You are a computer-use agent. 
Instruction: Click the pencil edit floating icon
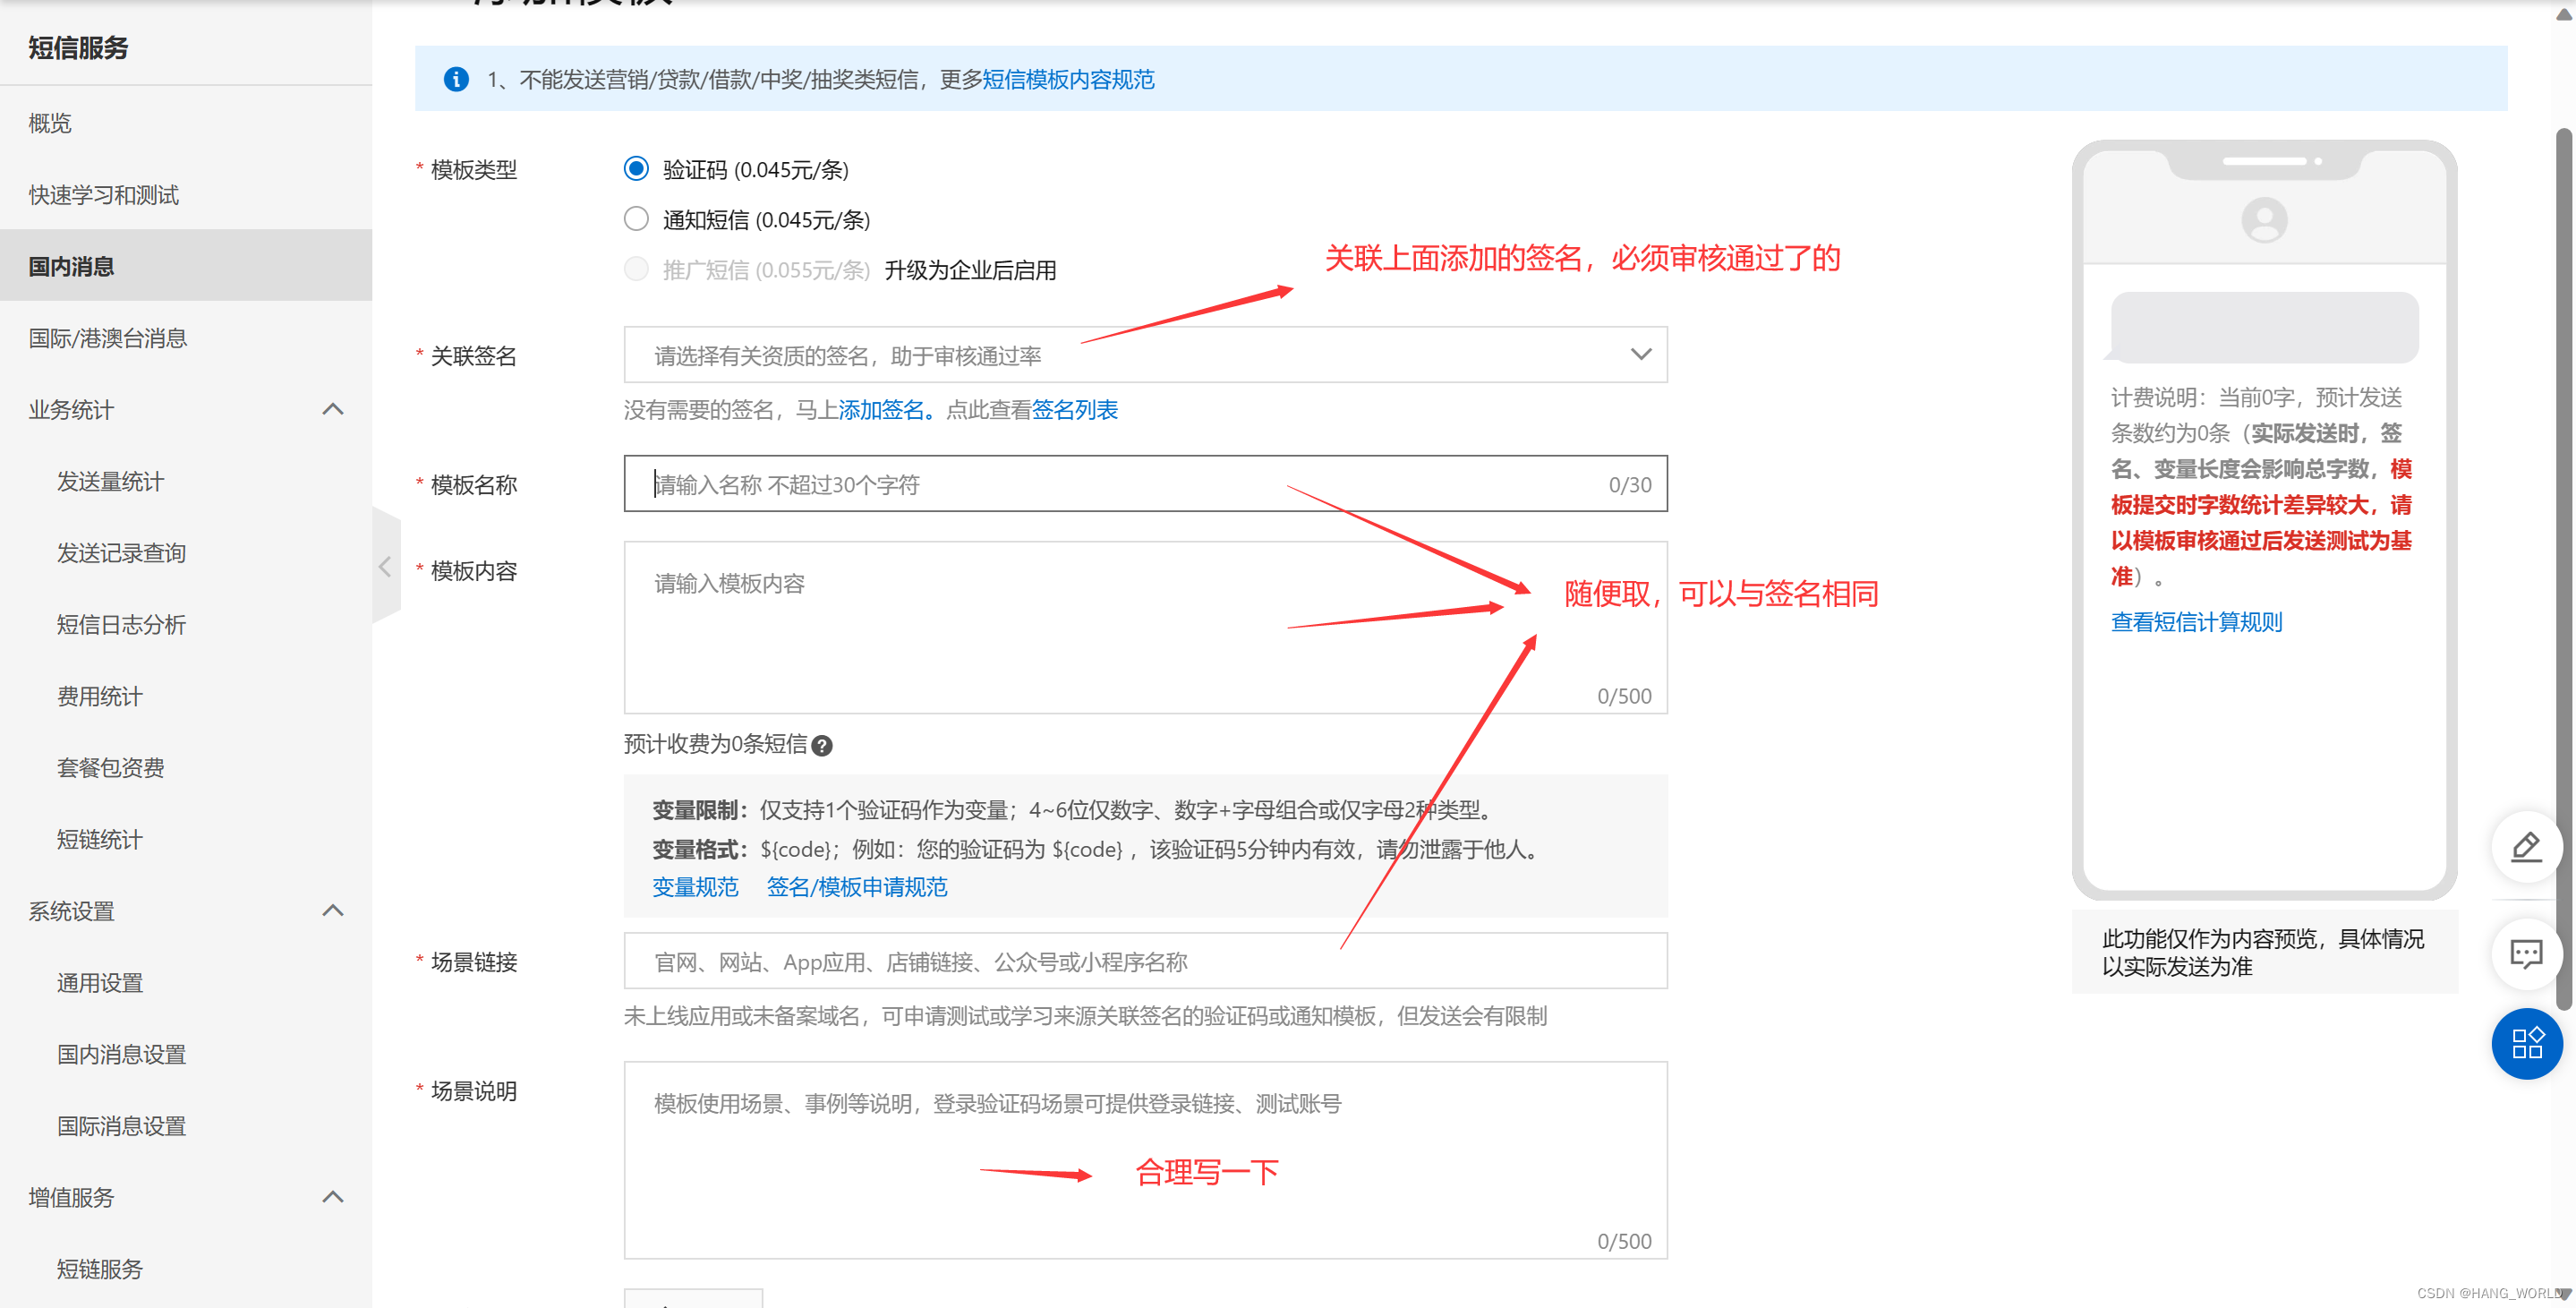2526,847
